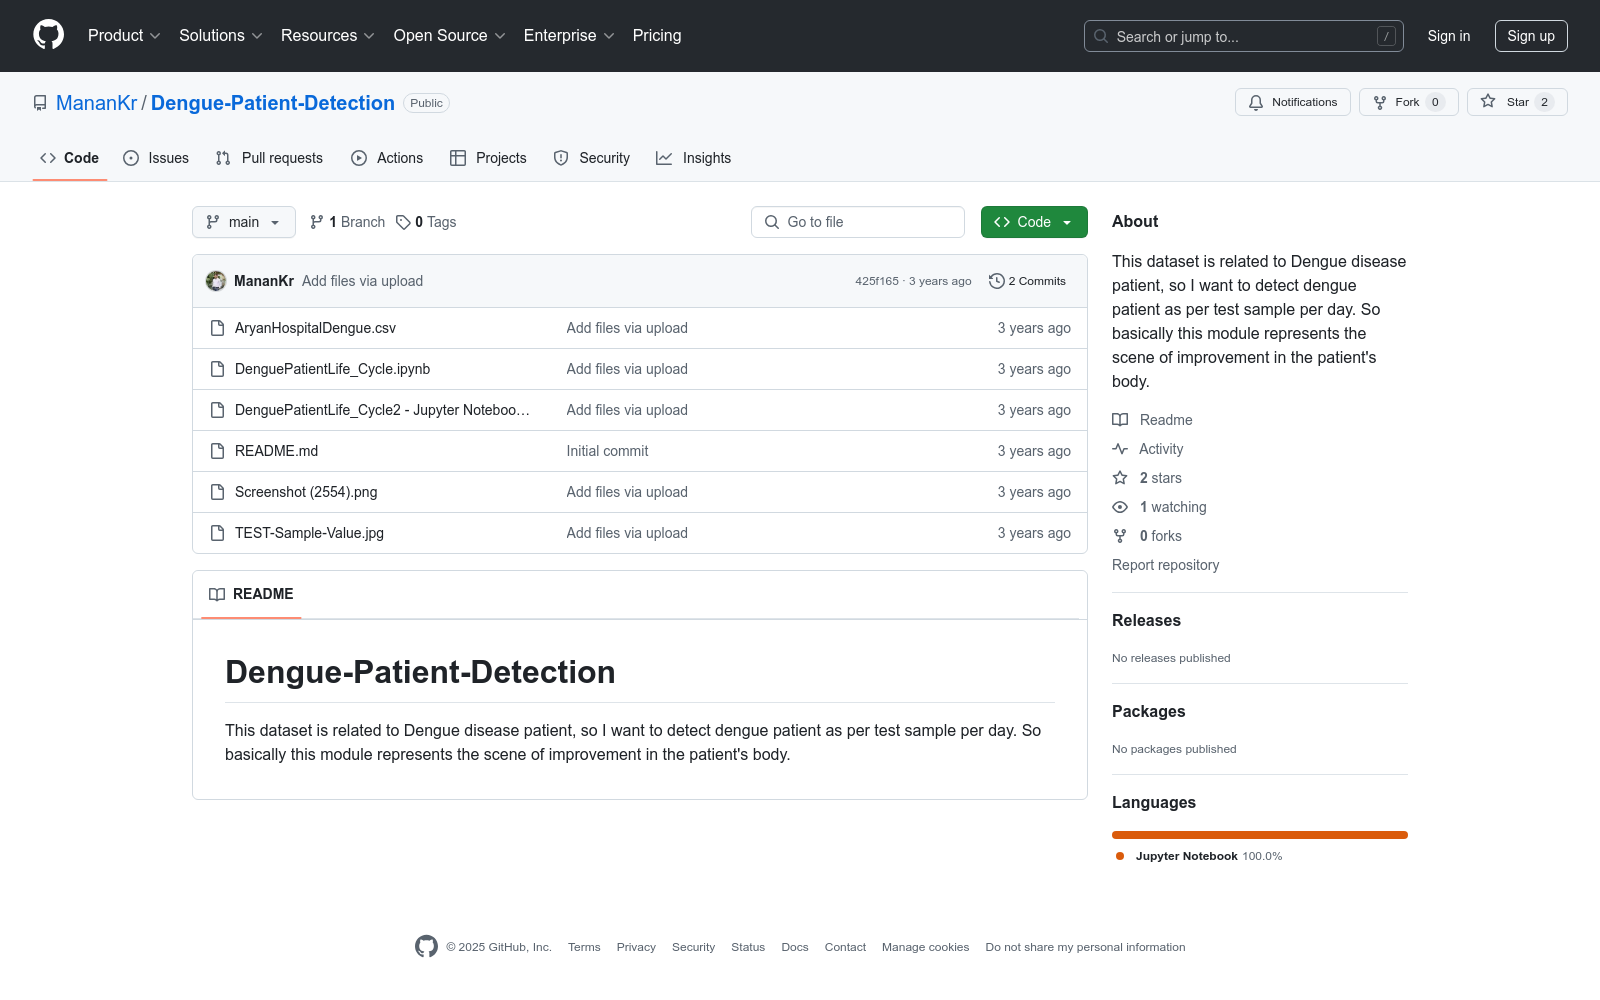
Task: Open TEST-Sample-Value.jpg file
Action: (x=309, y=533)
